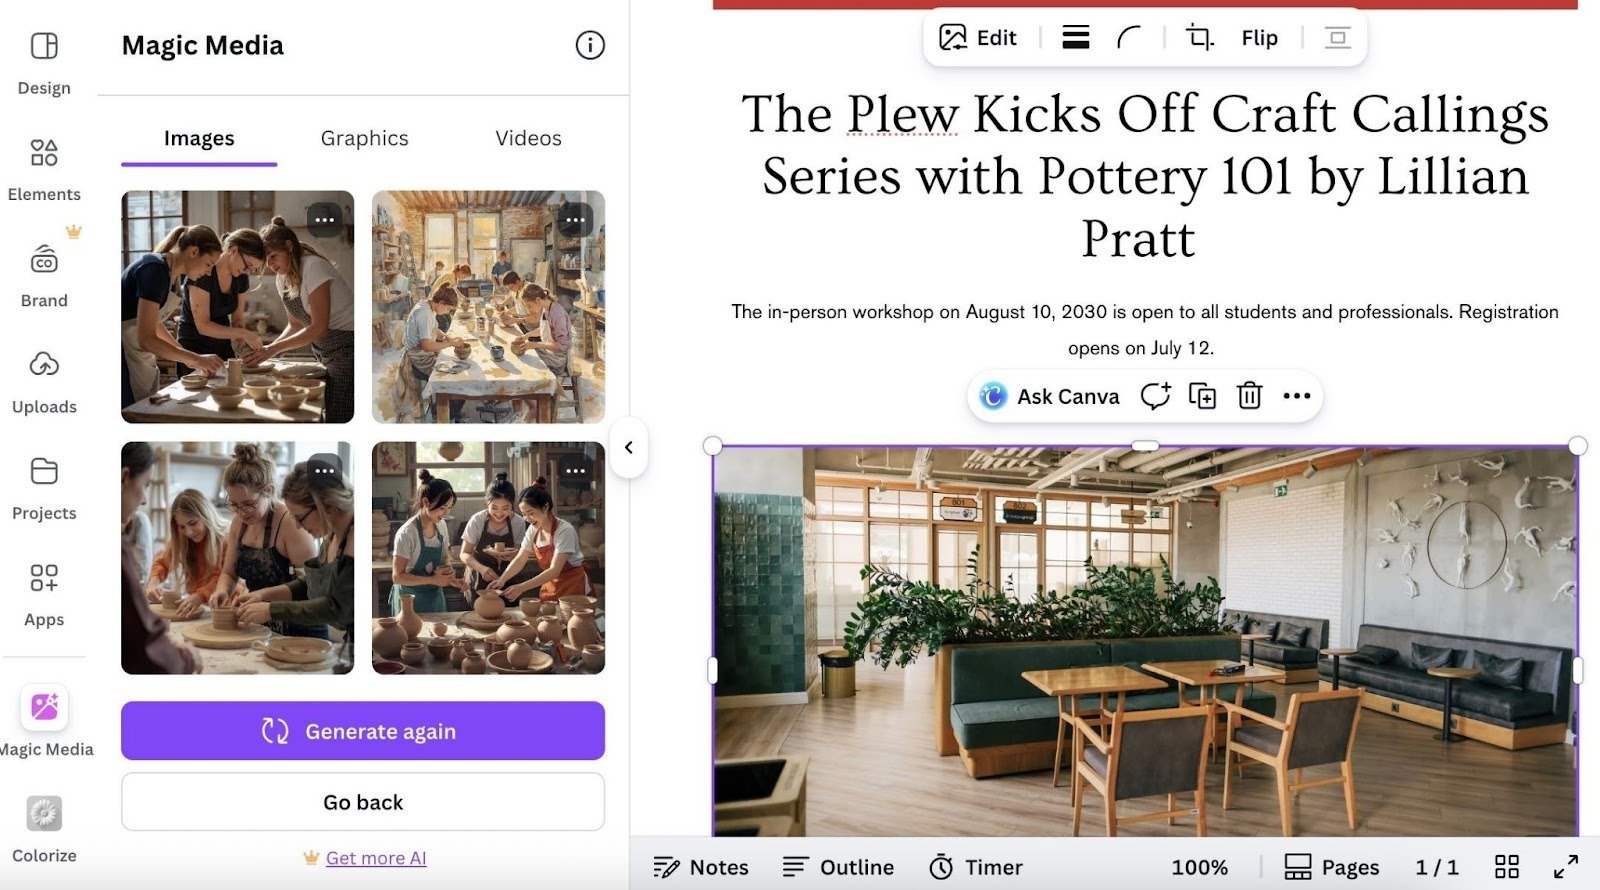1600x890 pixels.
Task: Duplicate the current page
Action: click(x=1203, y=396)
